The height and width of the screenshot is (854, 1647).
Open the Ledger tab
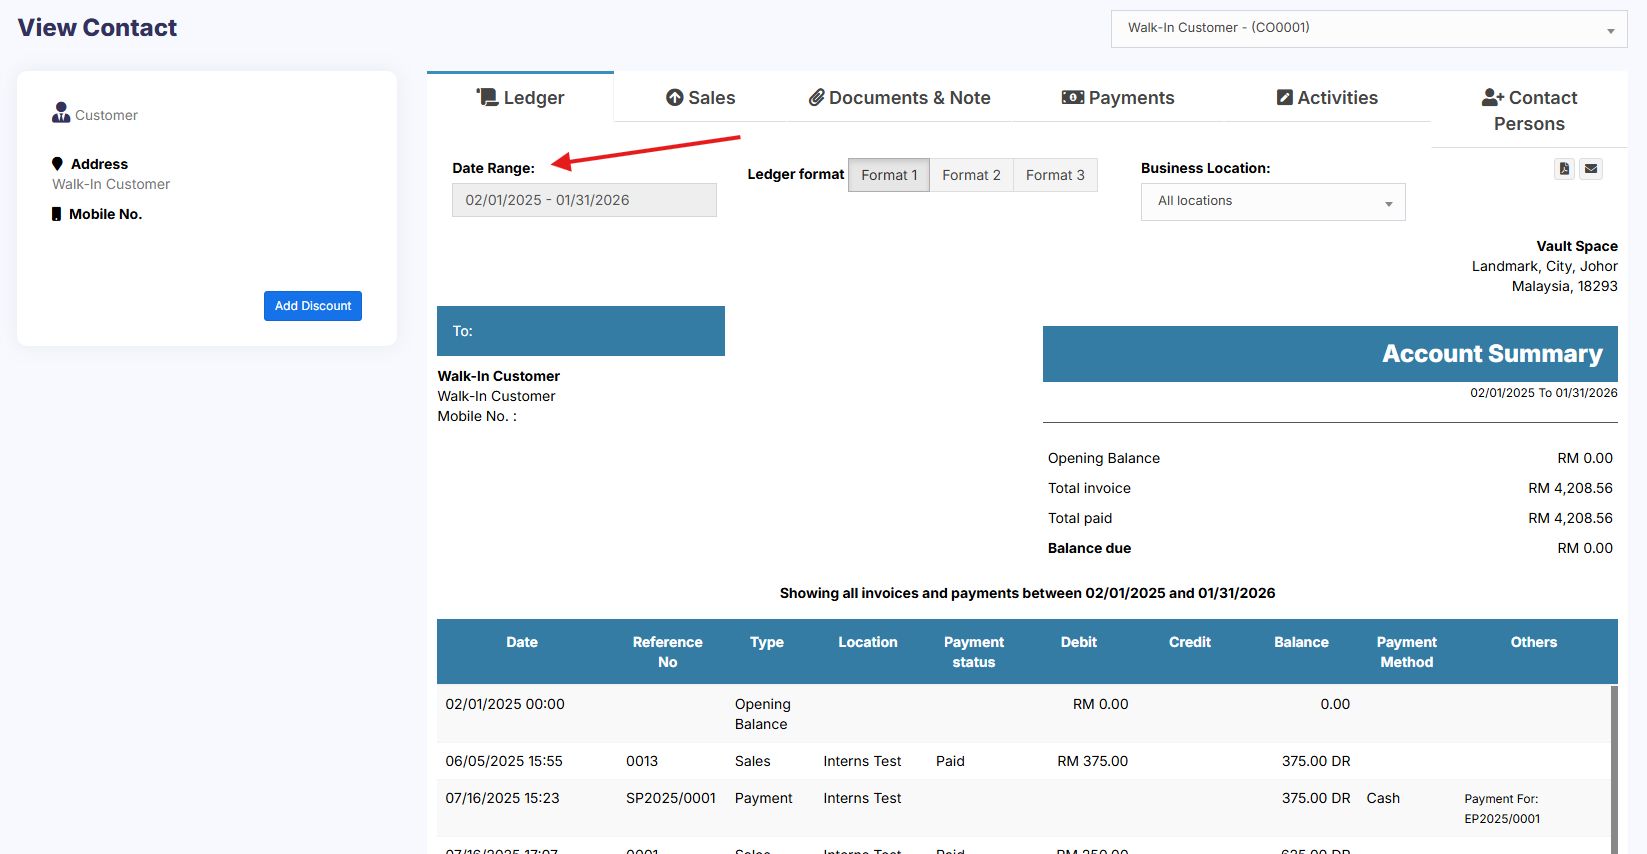coord(520,98)
